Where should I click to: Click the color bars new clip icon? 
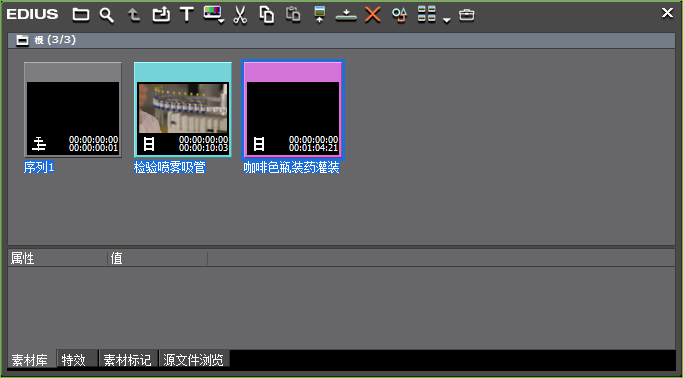point(212,14)
